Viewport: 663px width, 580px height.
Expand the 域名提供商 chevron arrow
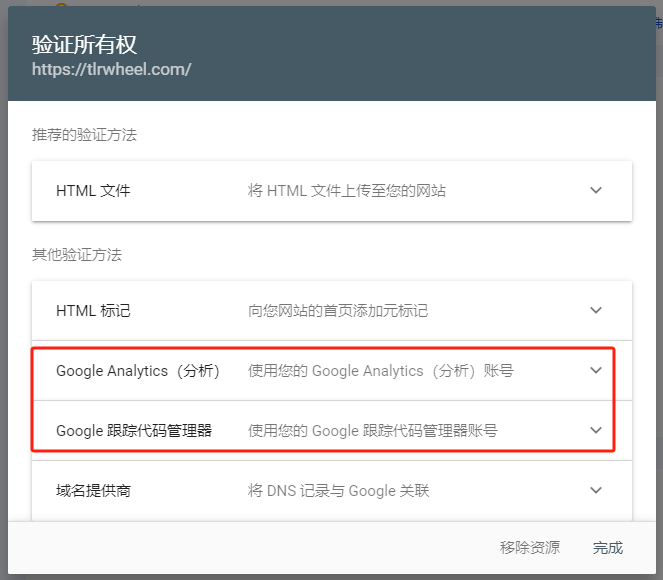(596, 490)
